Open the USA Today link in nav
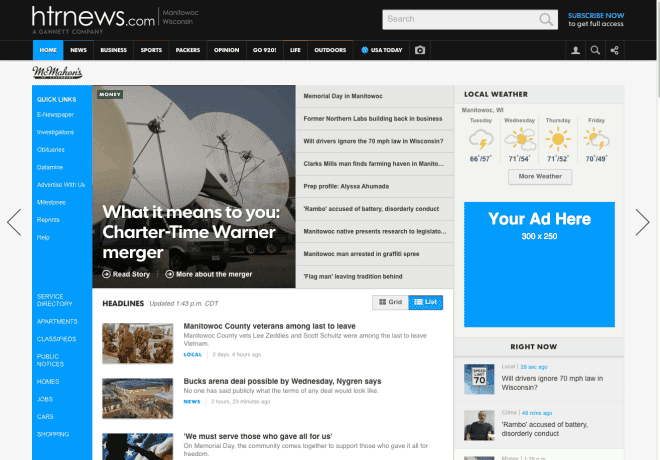660x460 pixels. (381, 50)
